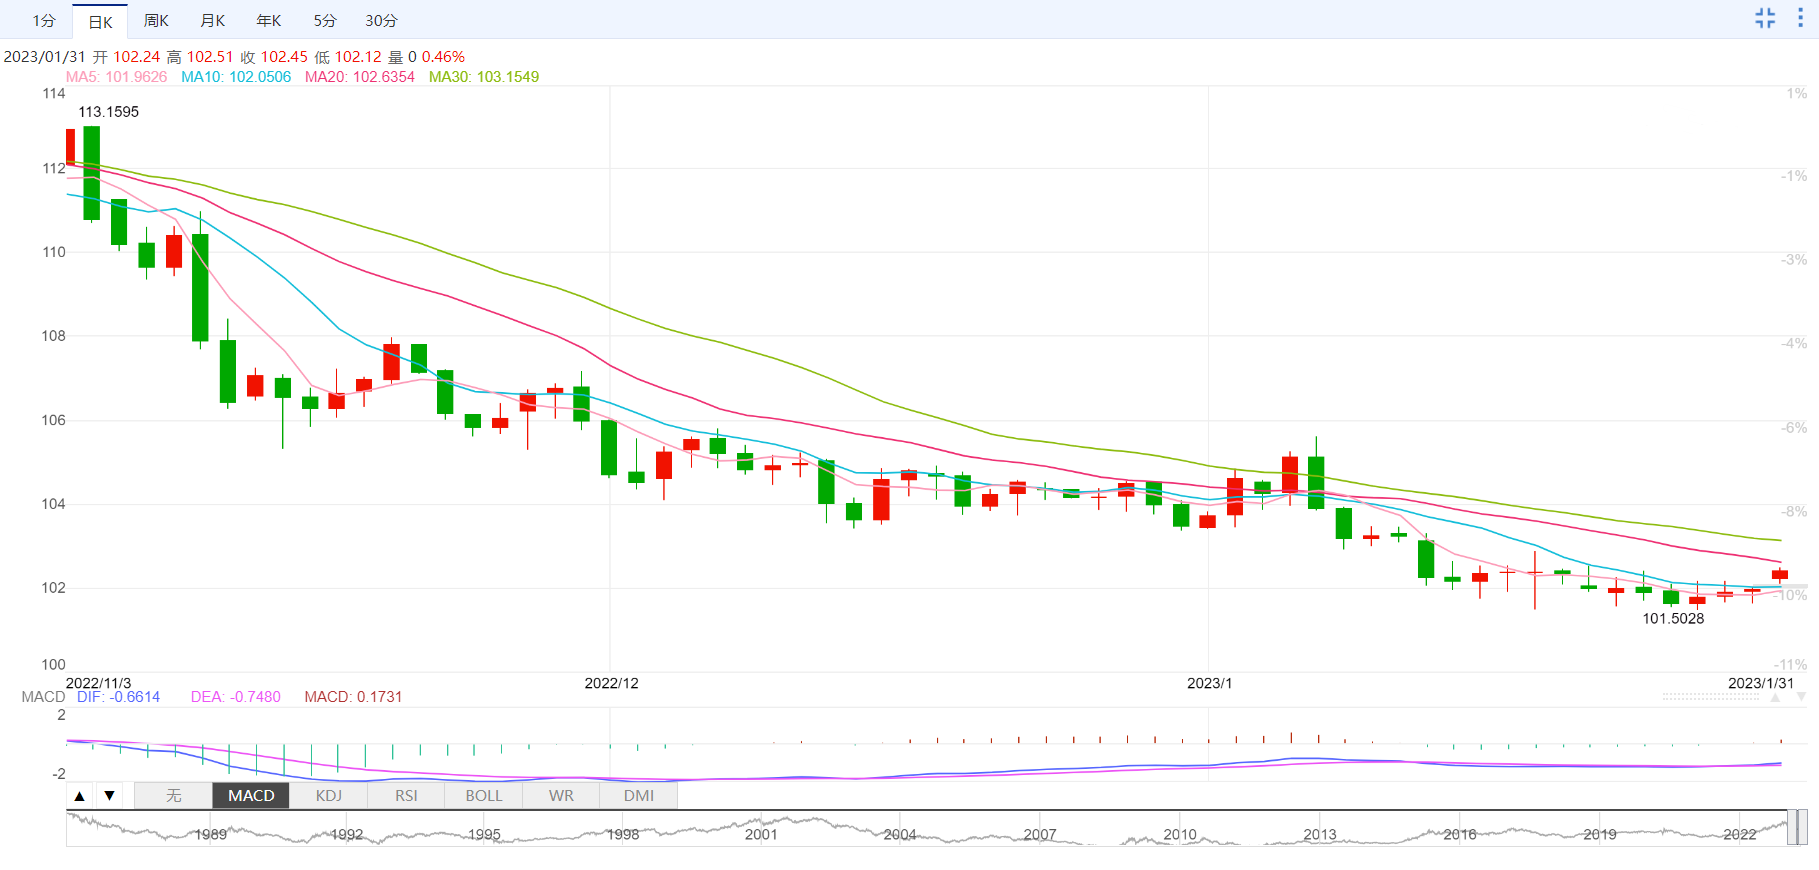
Task: Click the timeline range slider handle
Action: pos(1798,828)
